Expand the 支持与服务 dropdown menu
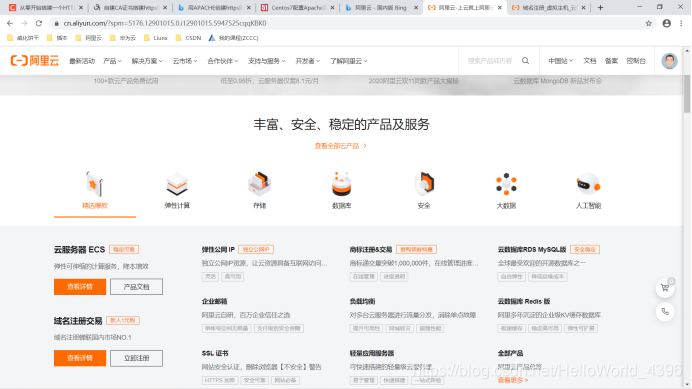The image size is (692, 389). (267, 61)
